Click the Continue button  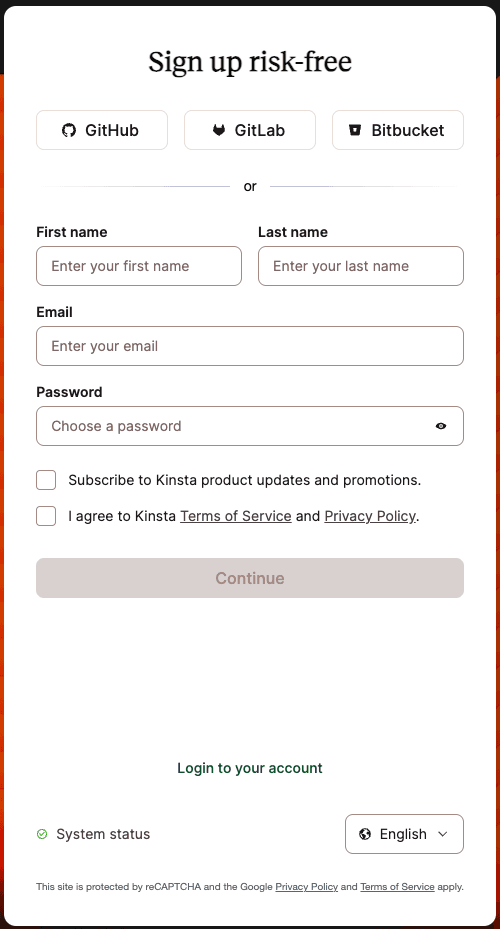point(250,578)
